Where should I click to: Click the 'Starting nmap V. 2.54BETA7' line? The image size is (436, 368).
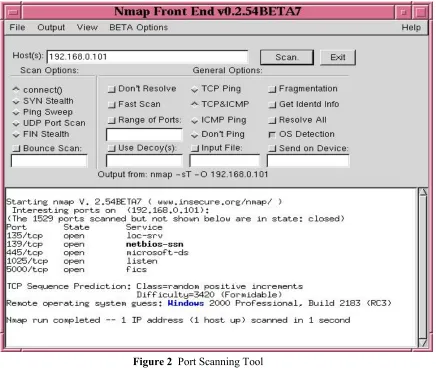144,202
